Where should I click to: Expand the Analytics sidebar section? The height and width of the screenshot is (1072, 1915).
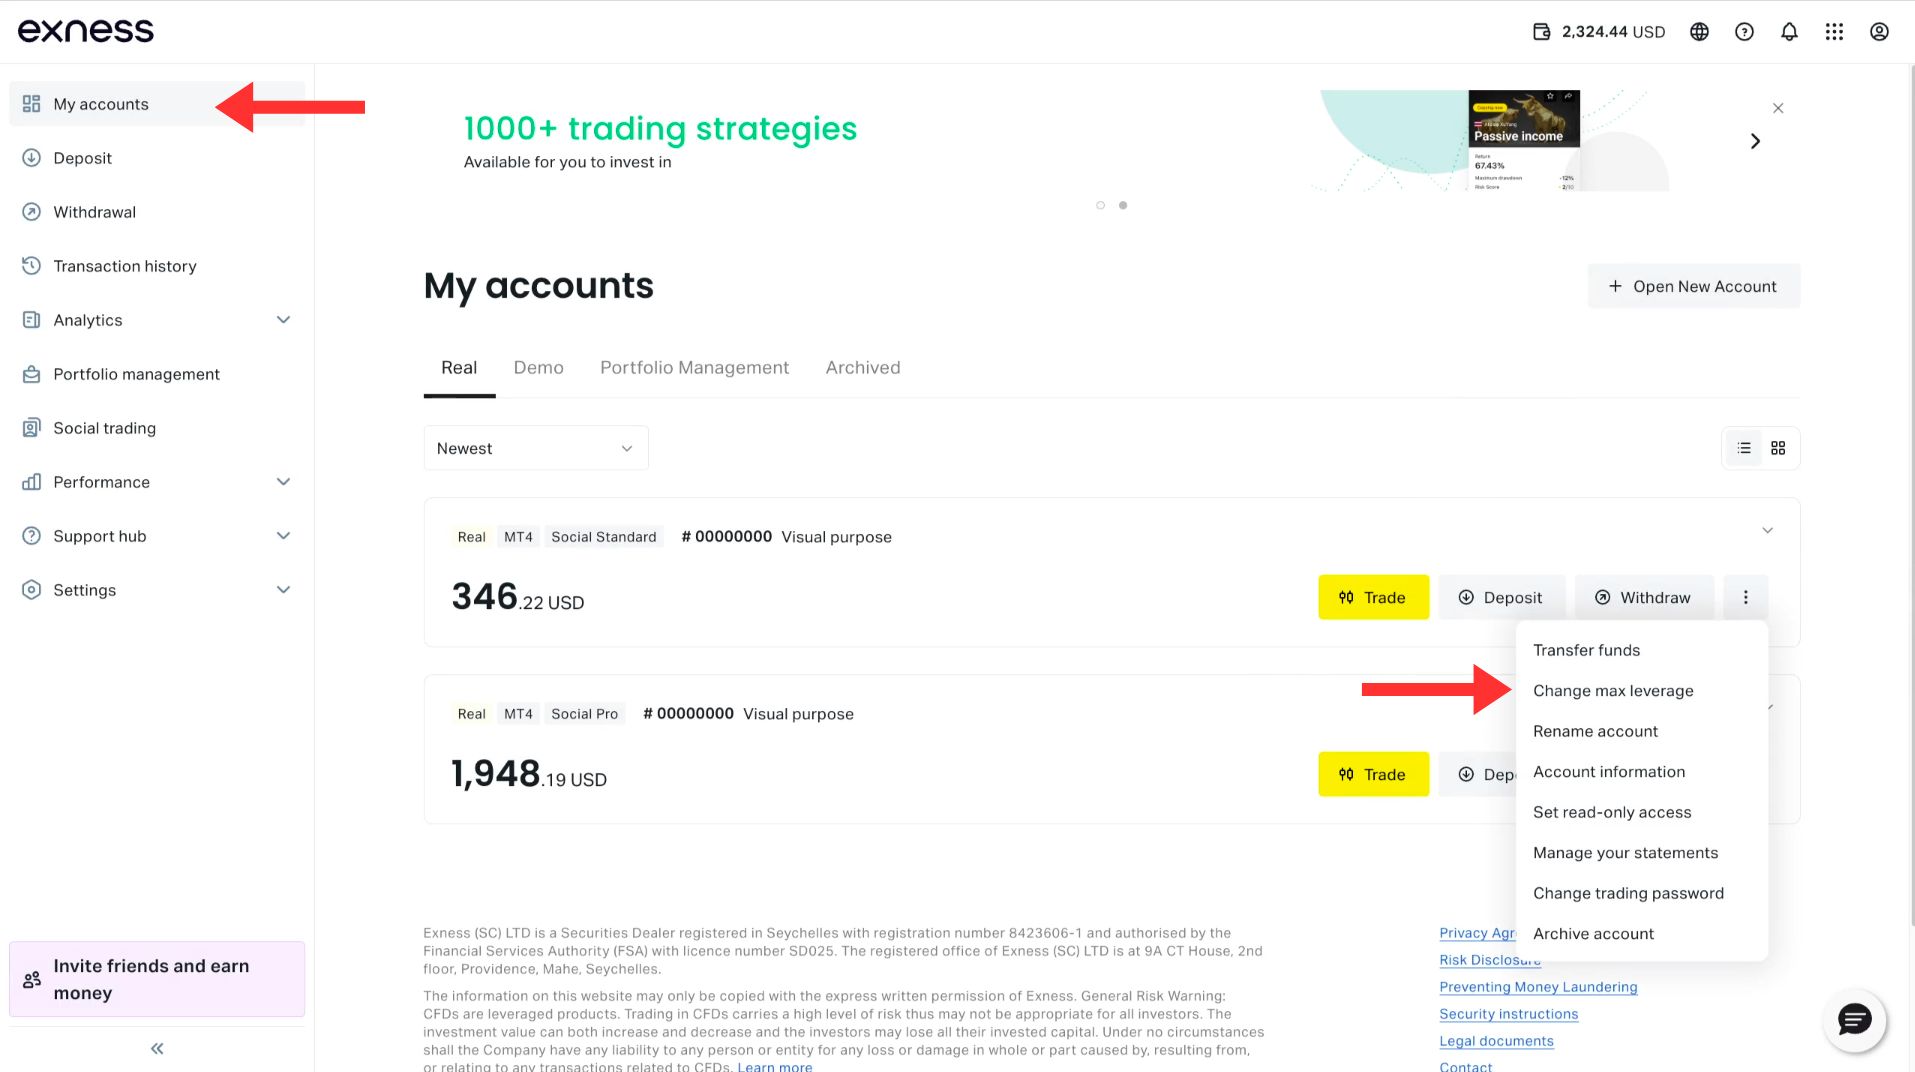pyautogui.click(x=157, y=320)
